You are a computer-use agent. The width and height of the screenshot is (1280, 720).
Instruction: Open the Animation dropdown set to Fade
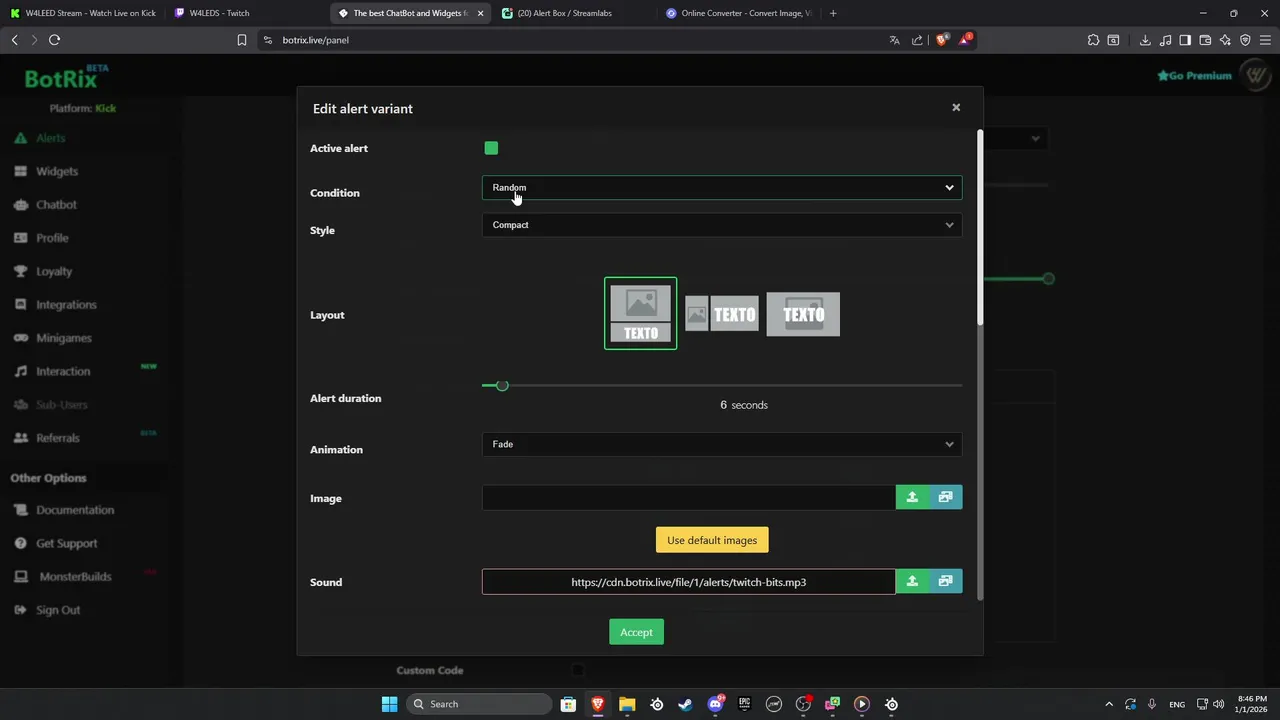(722, 444)
